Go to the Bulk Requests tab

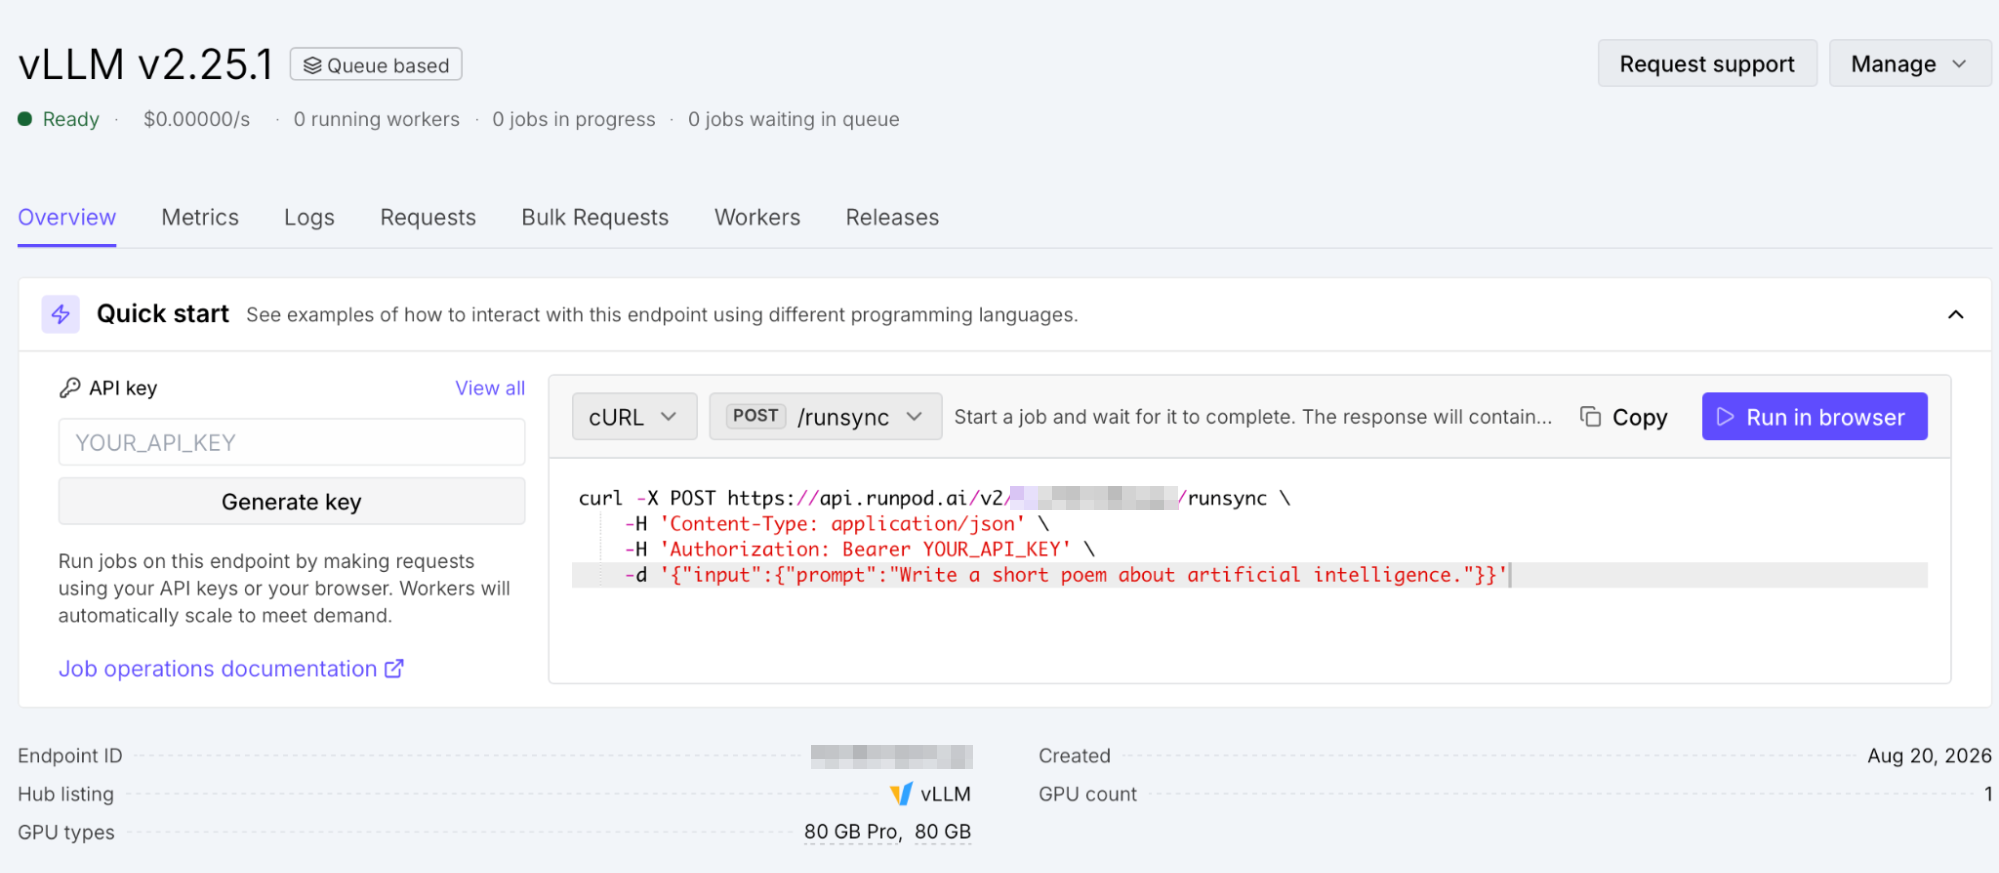click(x=595, y=217)
